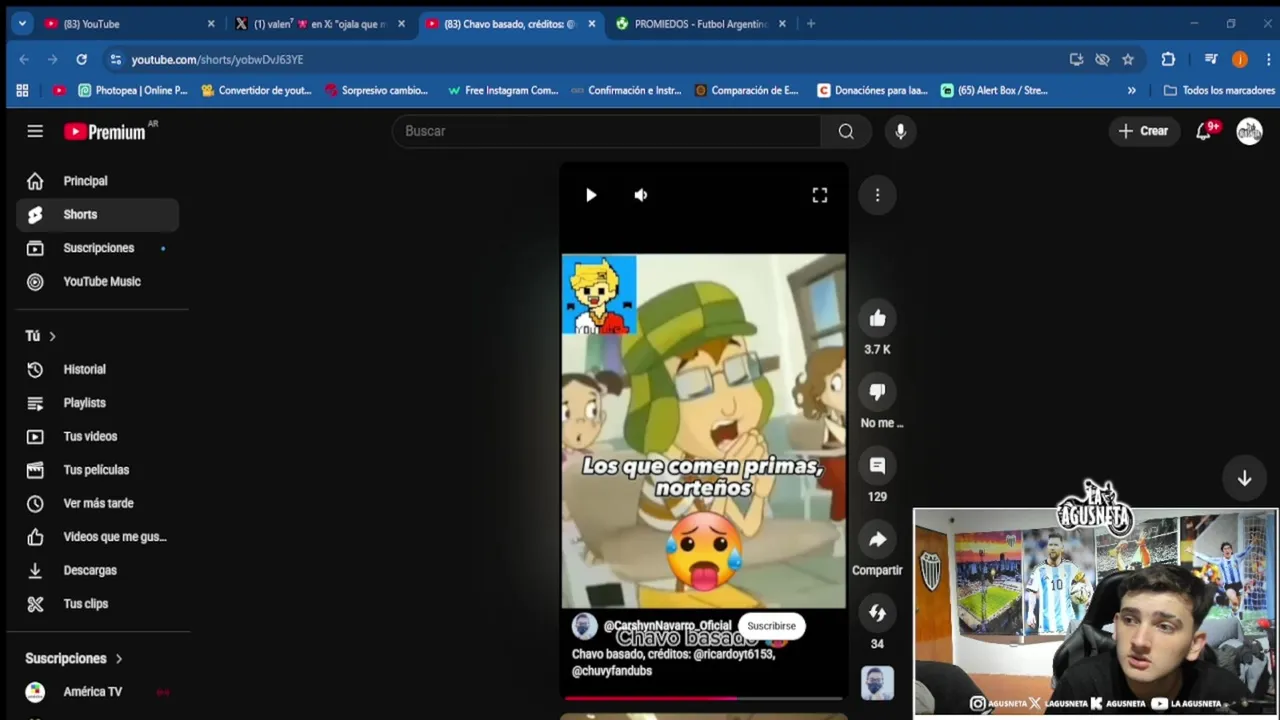The image size is (1280, 720).
Task: Go to the YouTube Premium logo home
Action: click(x=105, y=131)
